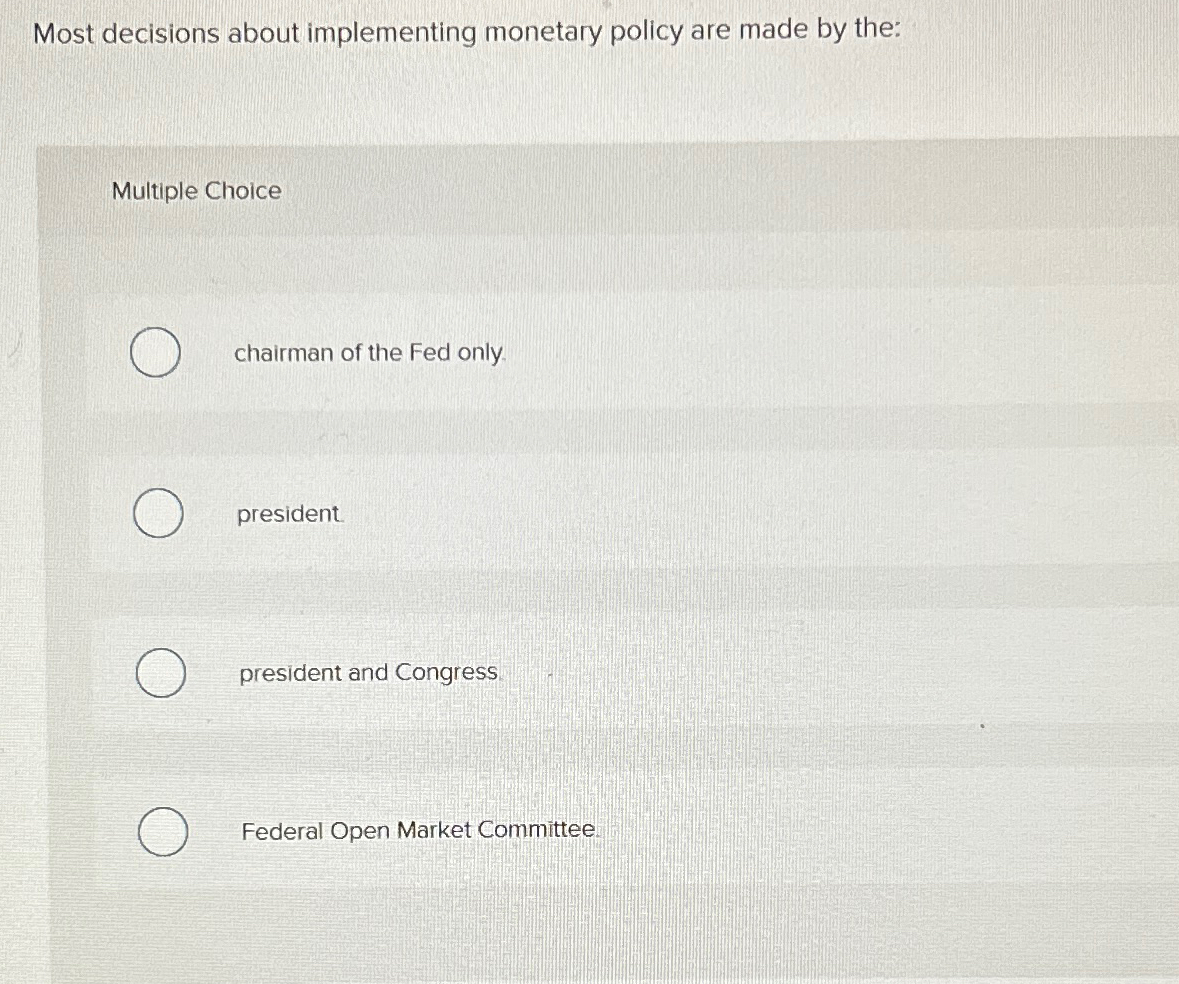Choose the answer 'president and Congress'
Image resolution: width=1179 pixels, height=984 pixels.
point(366,672)
